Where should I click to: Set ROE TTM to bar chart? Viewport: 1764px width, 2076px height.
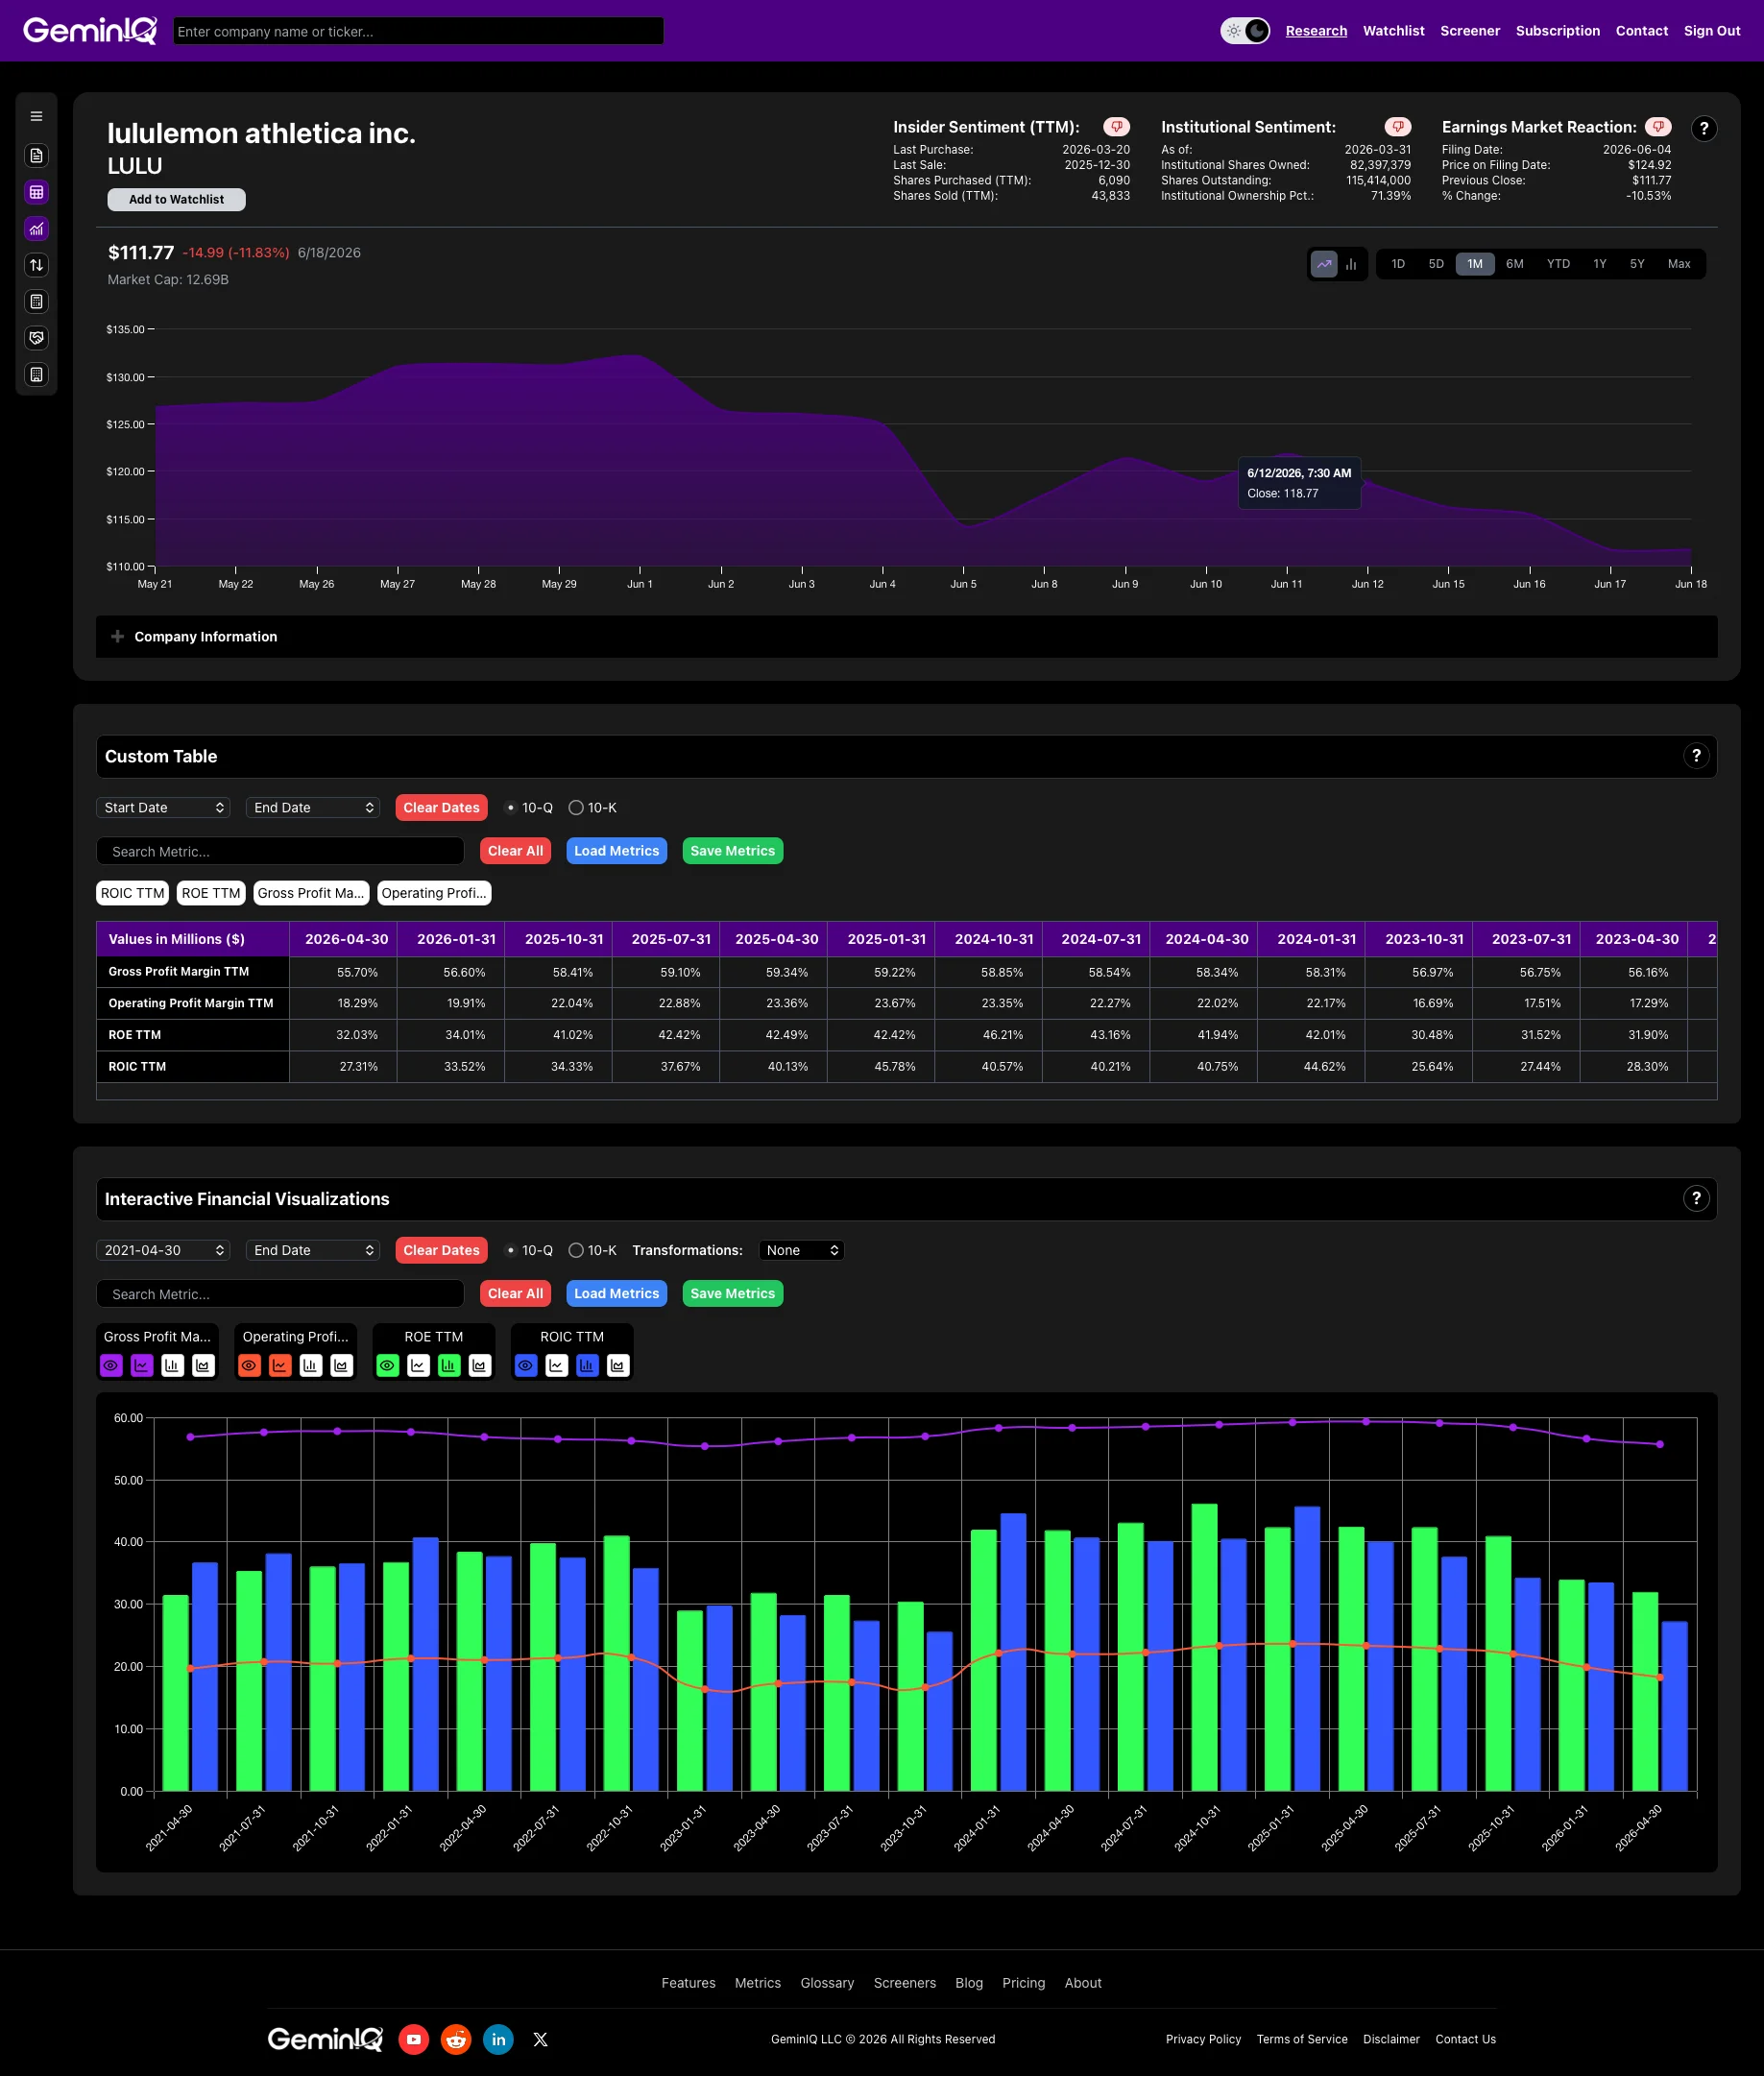[x=450, y=1365]
